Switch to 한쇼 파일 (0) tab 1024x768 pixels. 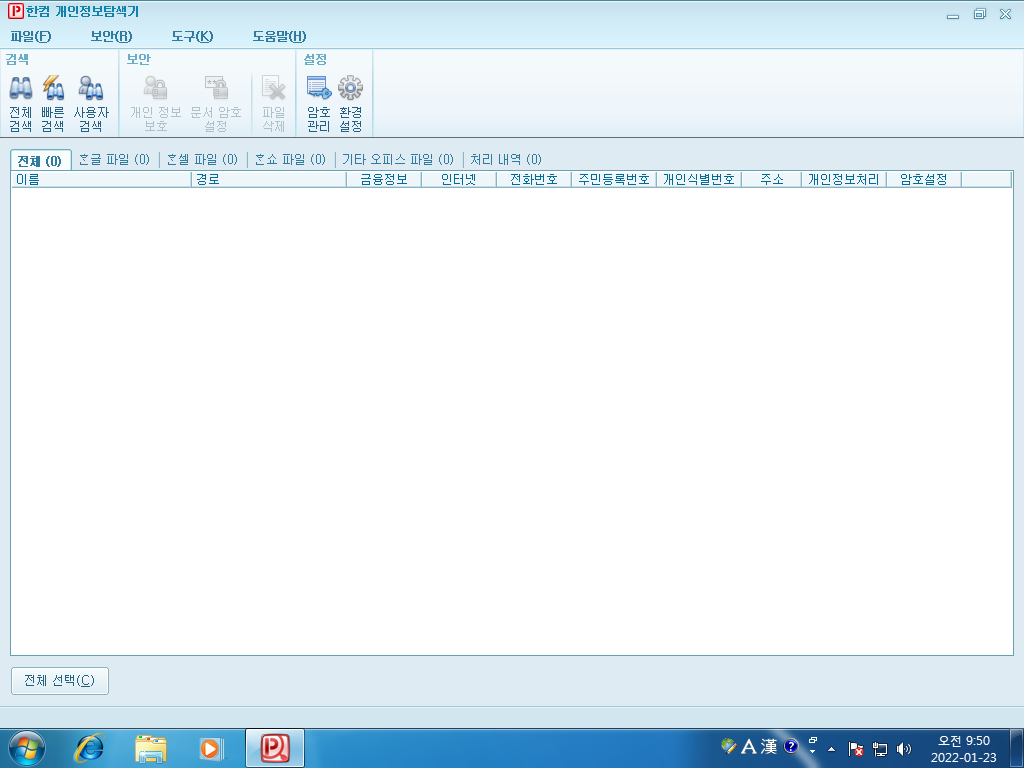click(x=290, y=159)
